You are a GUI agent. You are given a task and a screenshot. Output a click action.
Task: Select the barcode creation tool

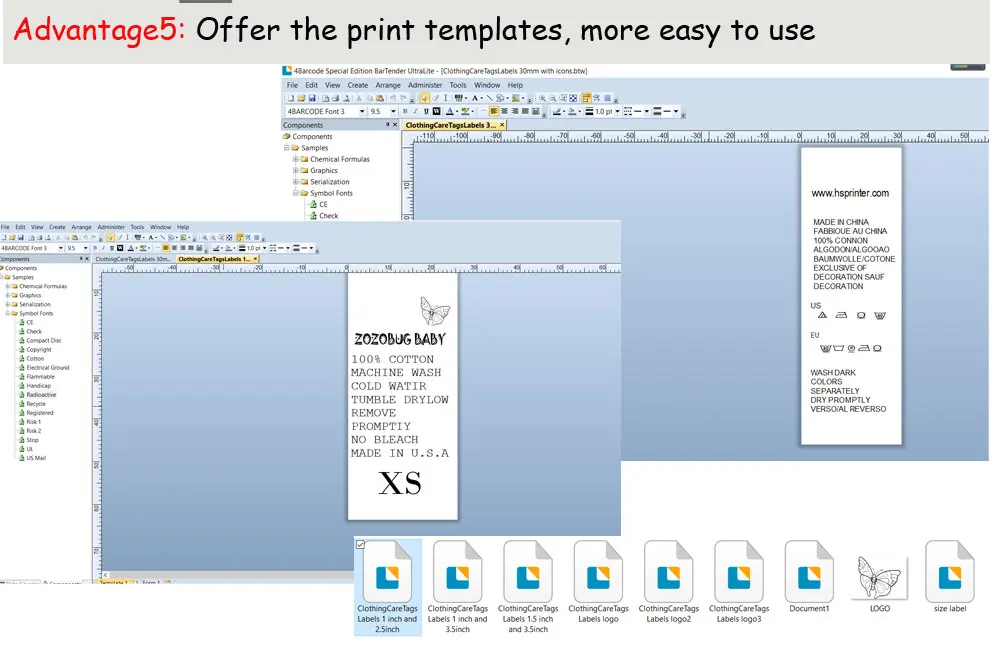point(458,98)
